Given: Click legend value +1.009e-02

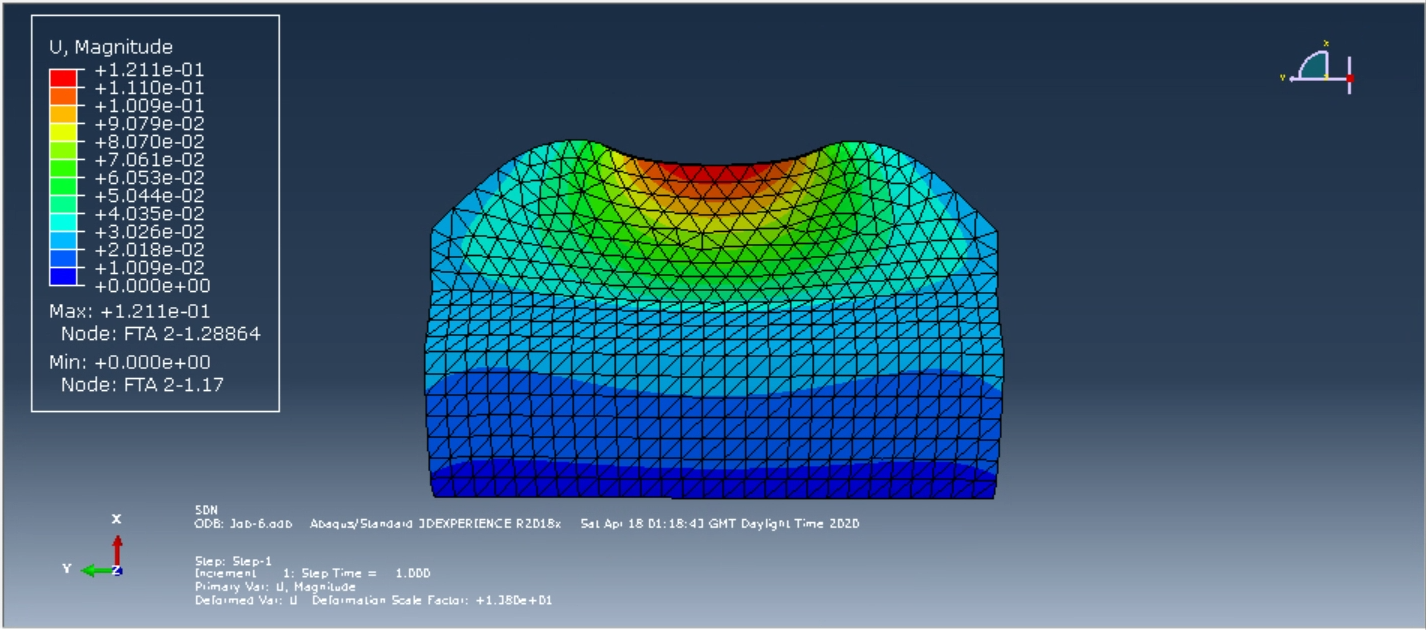Looking at the screenshot, I should pos(149,268).
